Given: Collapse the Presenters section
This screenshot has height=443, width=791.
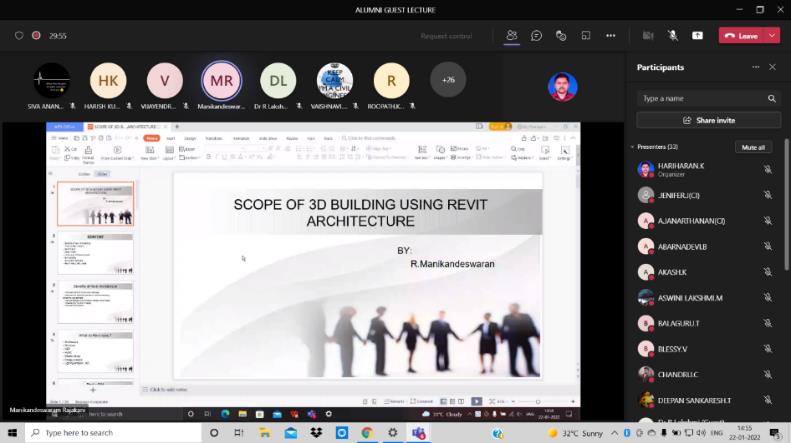Looking at the screenshot, I should pyautogui.click(x=632, y=147).
